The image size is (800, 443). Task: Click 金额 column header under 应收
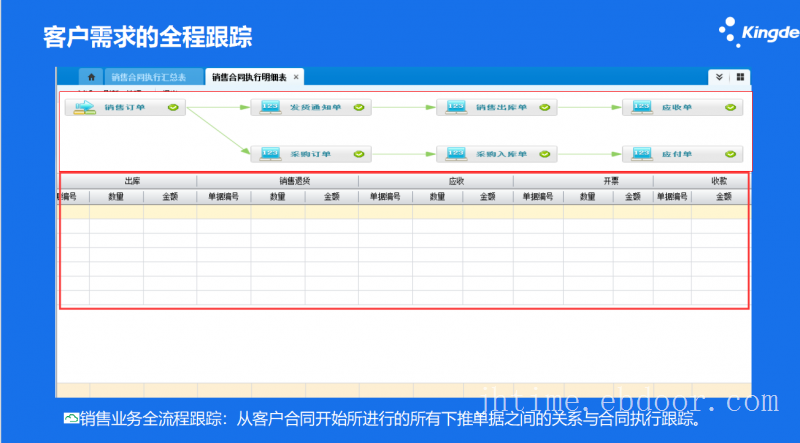(x=488, y=196)
